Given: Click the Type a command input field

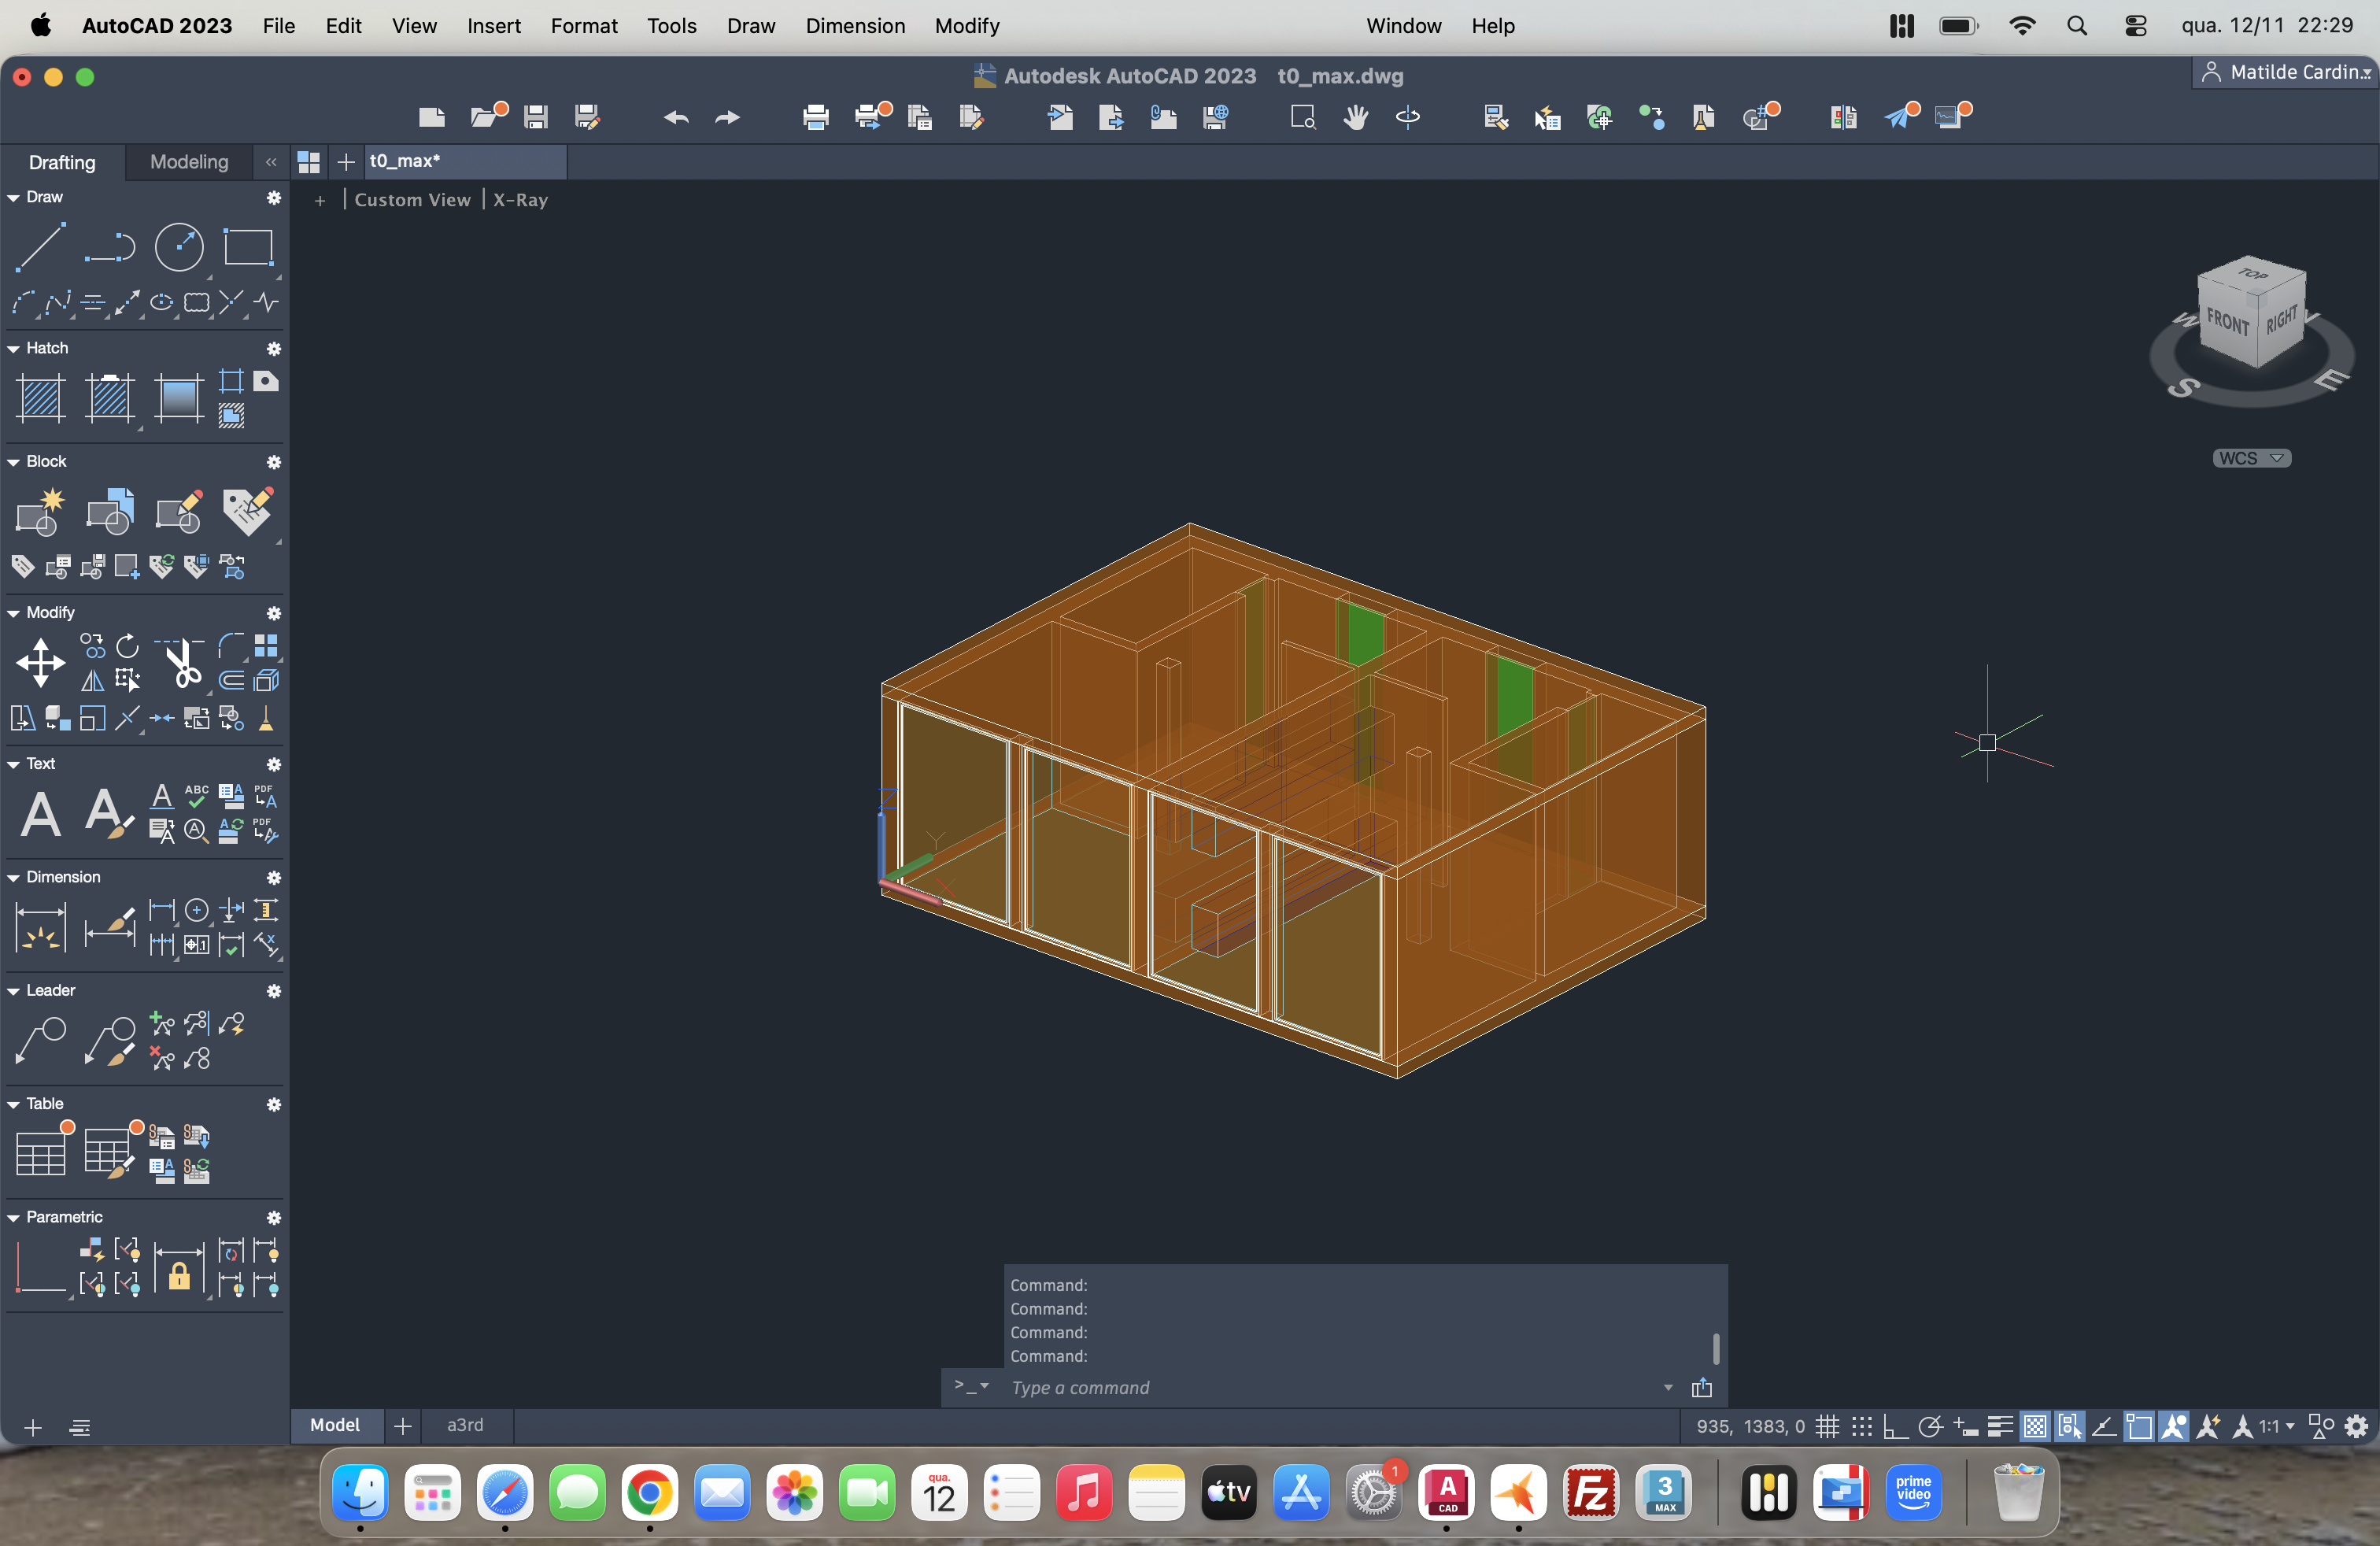Looking at the screenshot, I should click(1330, 1388).
